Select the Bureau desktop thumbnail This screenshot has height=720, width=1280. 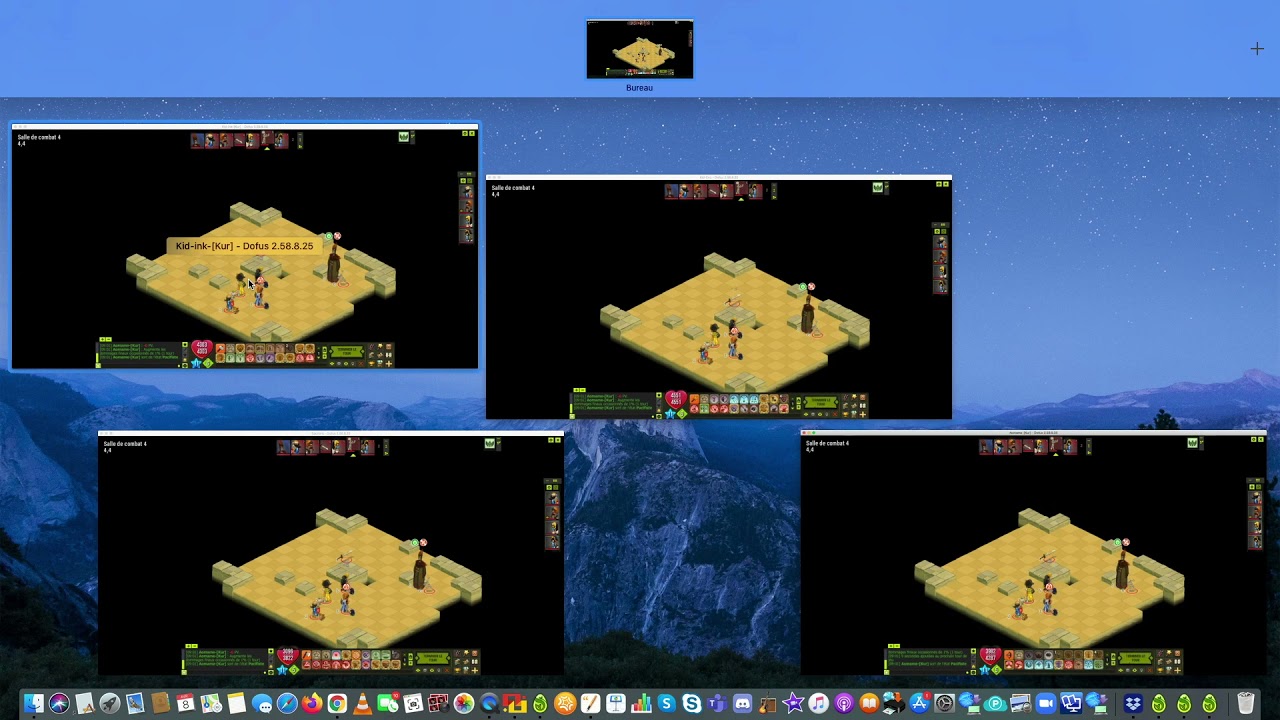[640, 49]
